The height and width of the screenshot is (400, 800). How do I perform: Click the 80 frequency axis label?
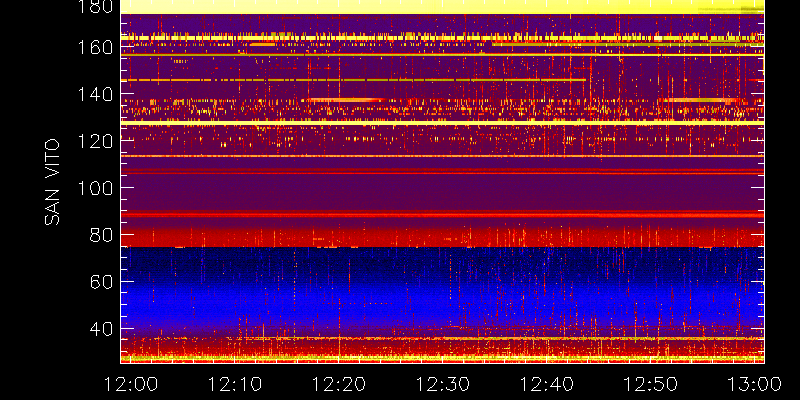point(101,235)
